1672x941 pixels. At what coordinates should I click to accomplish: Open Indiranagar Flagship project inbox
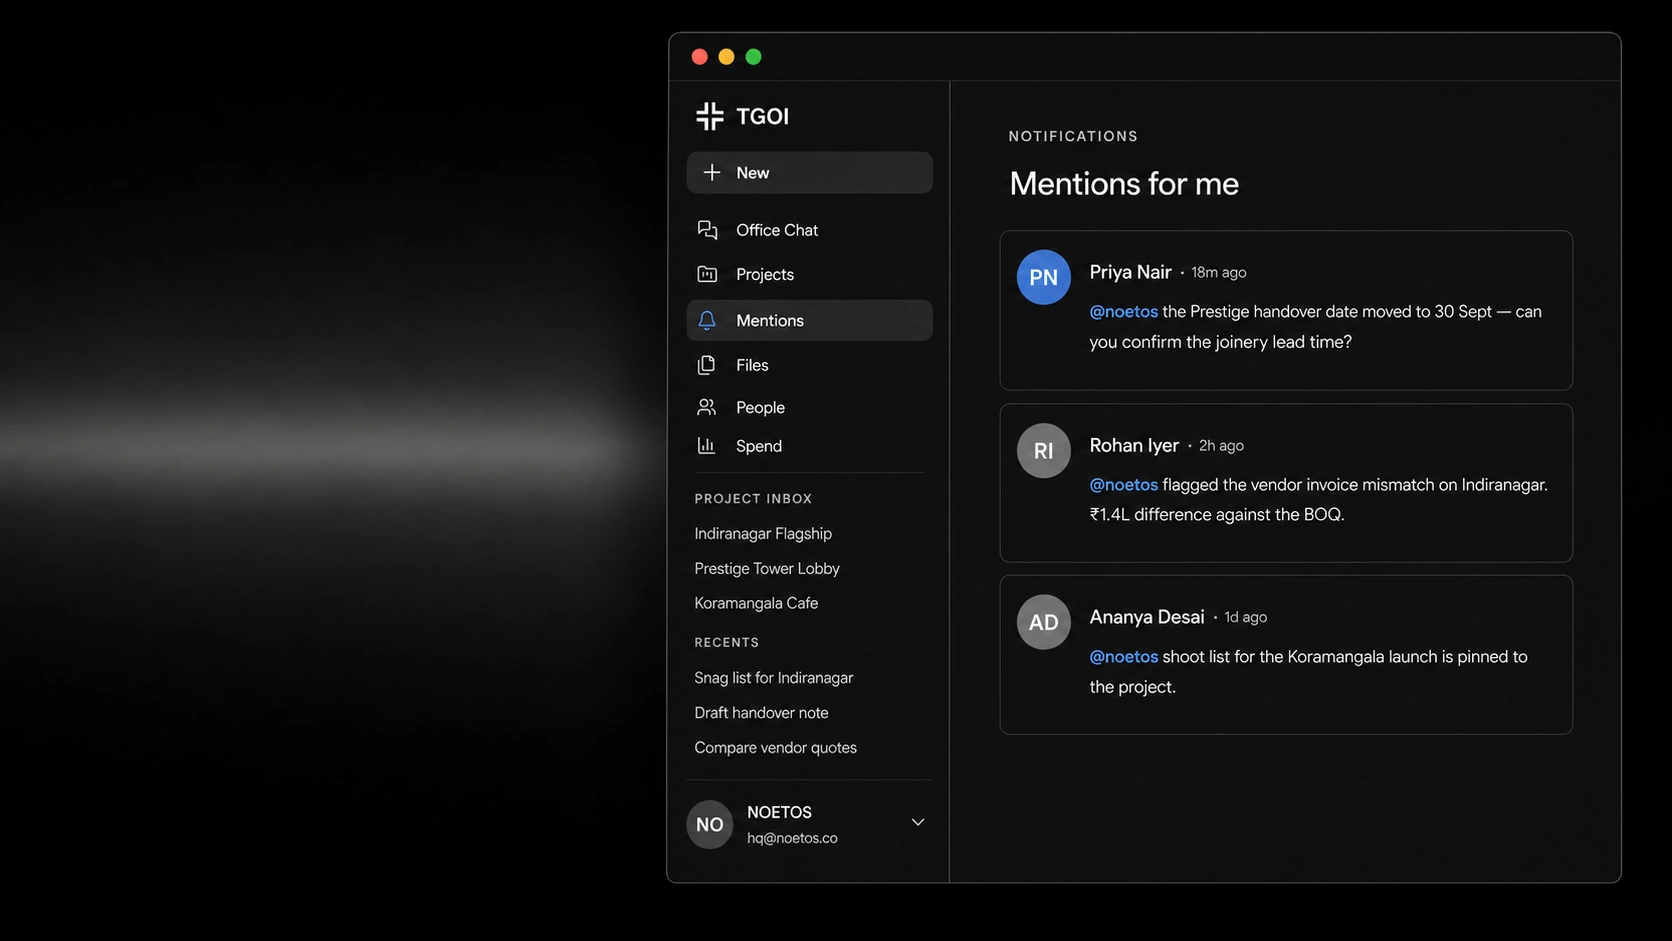(x=763, y=533)
